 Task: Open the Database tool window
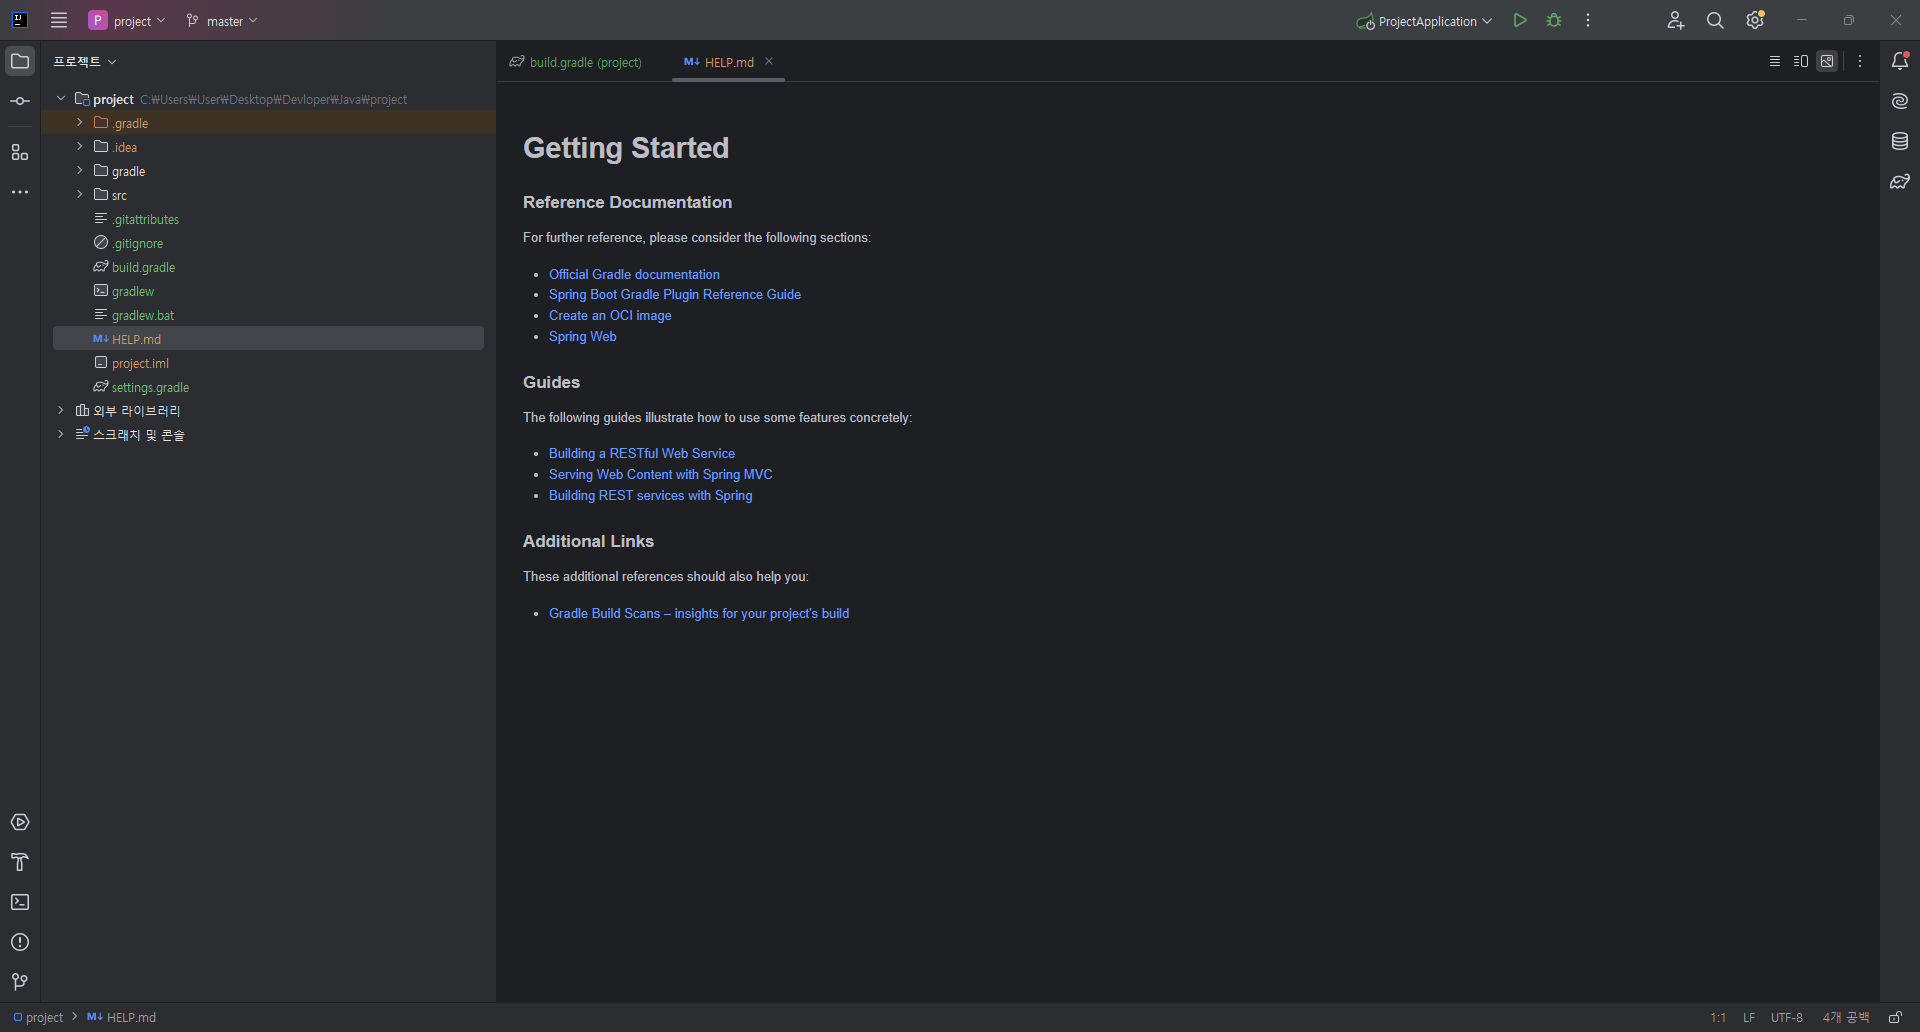pyautogui.click(x=1900, y=141)
